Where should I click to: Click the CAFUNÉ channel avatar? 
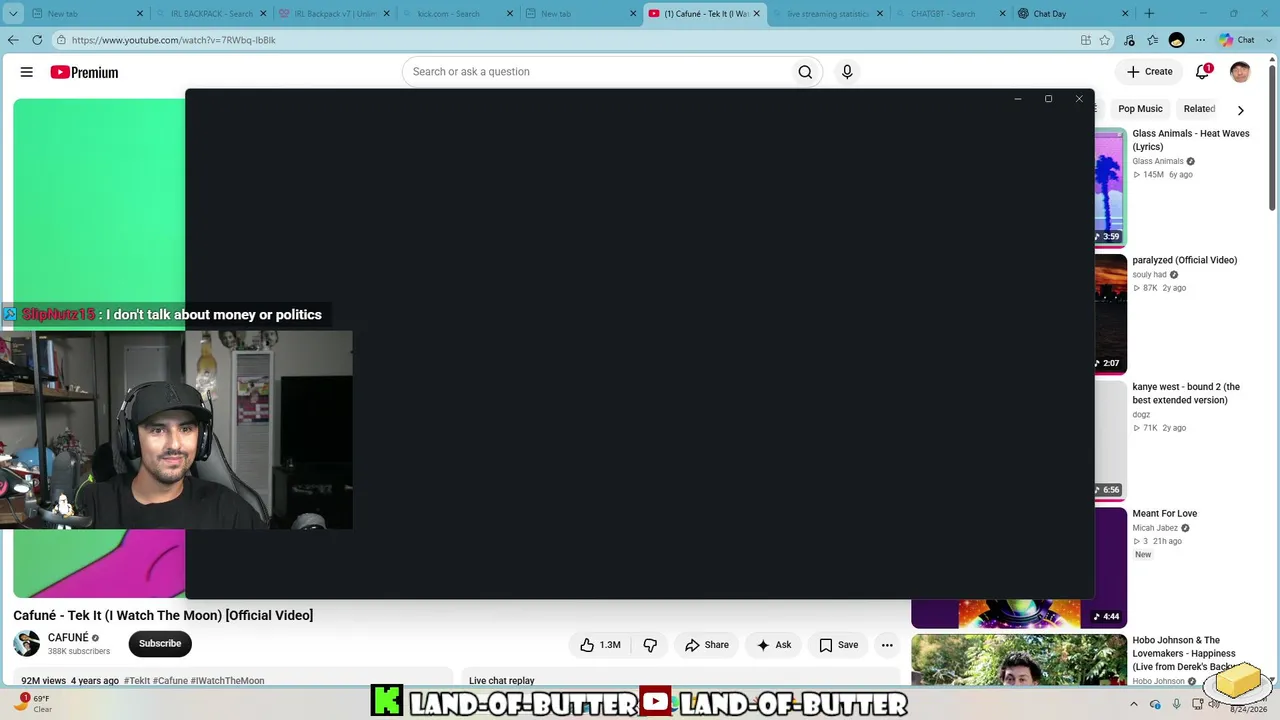pyautogui.click(x=27, y=644)
